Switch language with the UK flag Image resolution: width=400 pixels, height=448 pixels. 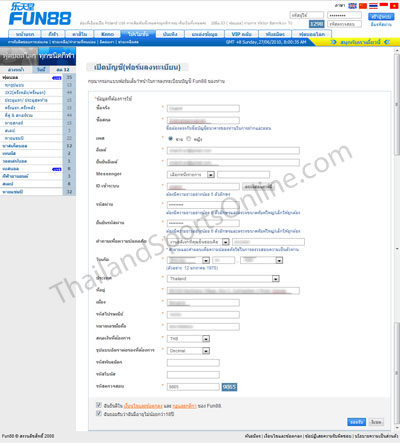click(352, 6)
